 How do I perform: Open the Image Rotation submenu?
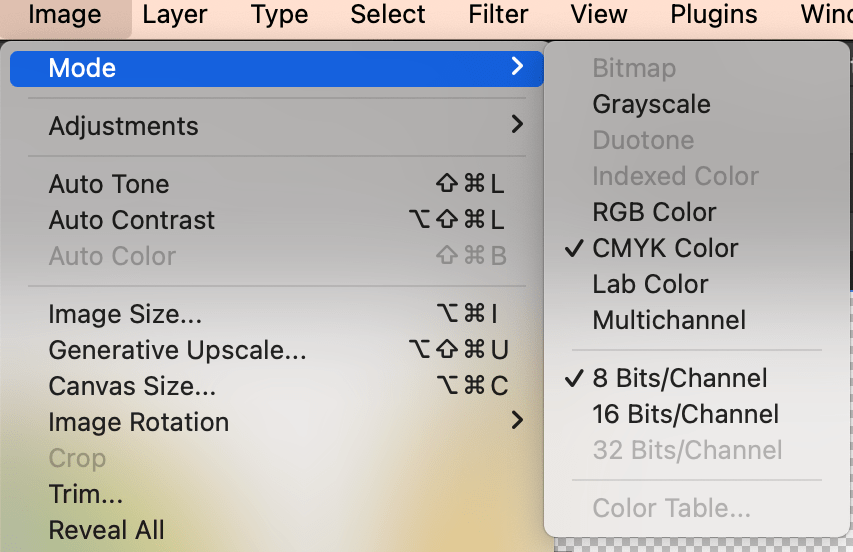[x=139, y=422]
